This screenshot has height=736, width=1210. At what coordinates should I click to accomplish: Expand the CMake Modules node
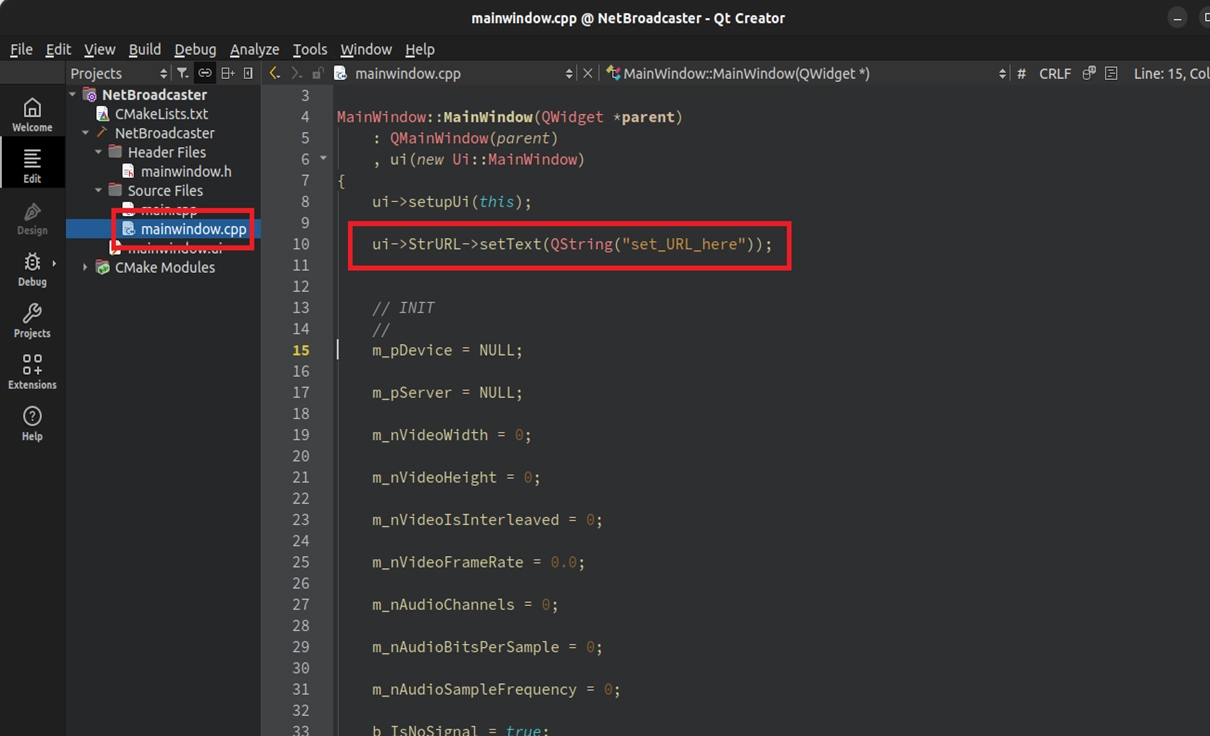coord(86,267)
